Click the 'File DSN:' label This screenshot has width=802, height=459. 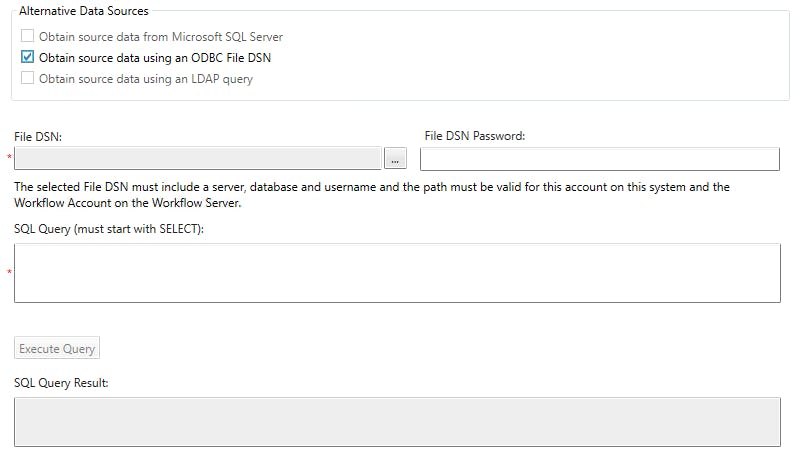click(x=39, y=136)
